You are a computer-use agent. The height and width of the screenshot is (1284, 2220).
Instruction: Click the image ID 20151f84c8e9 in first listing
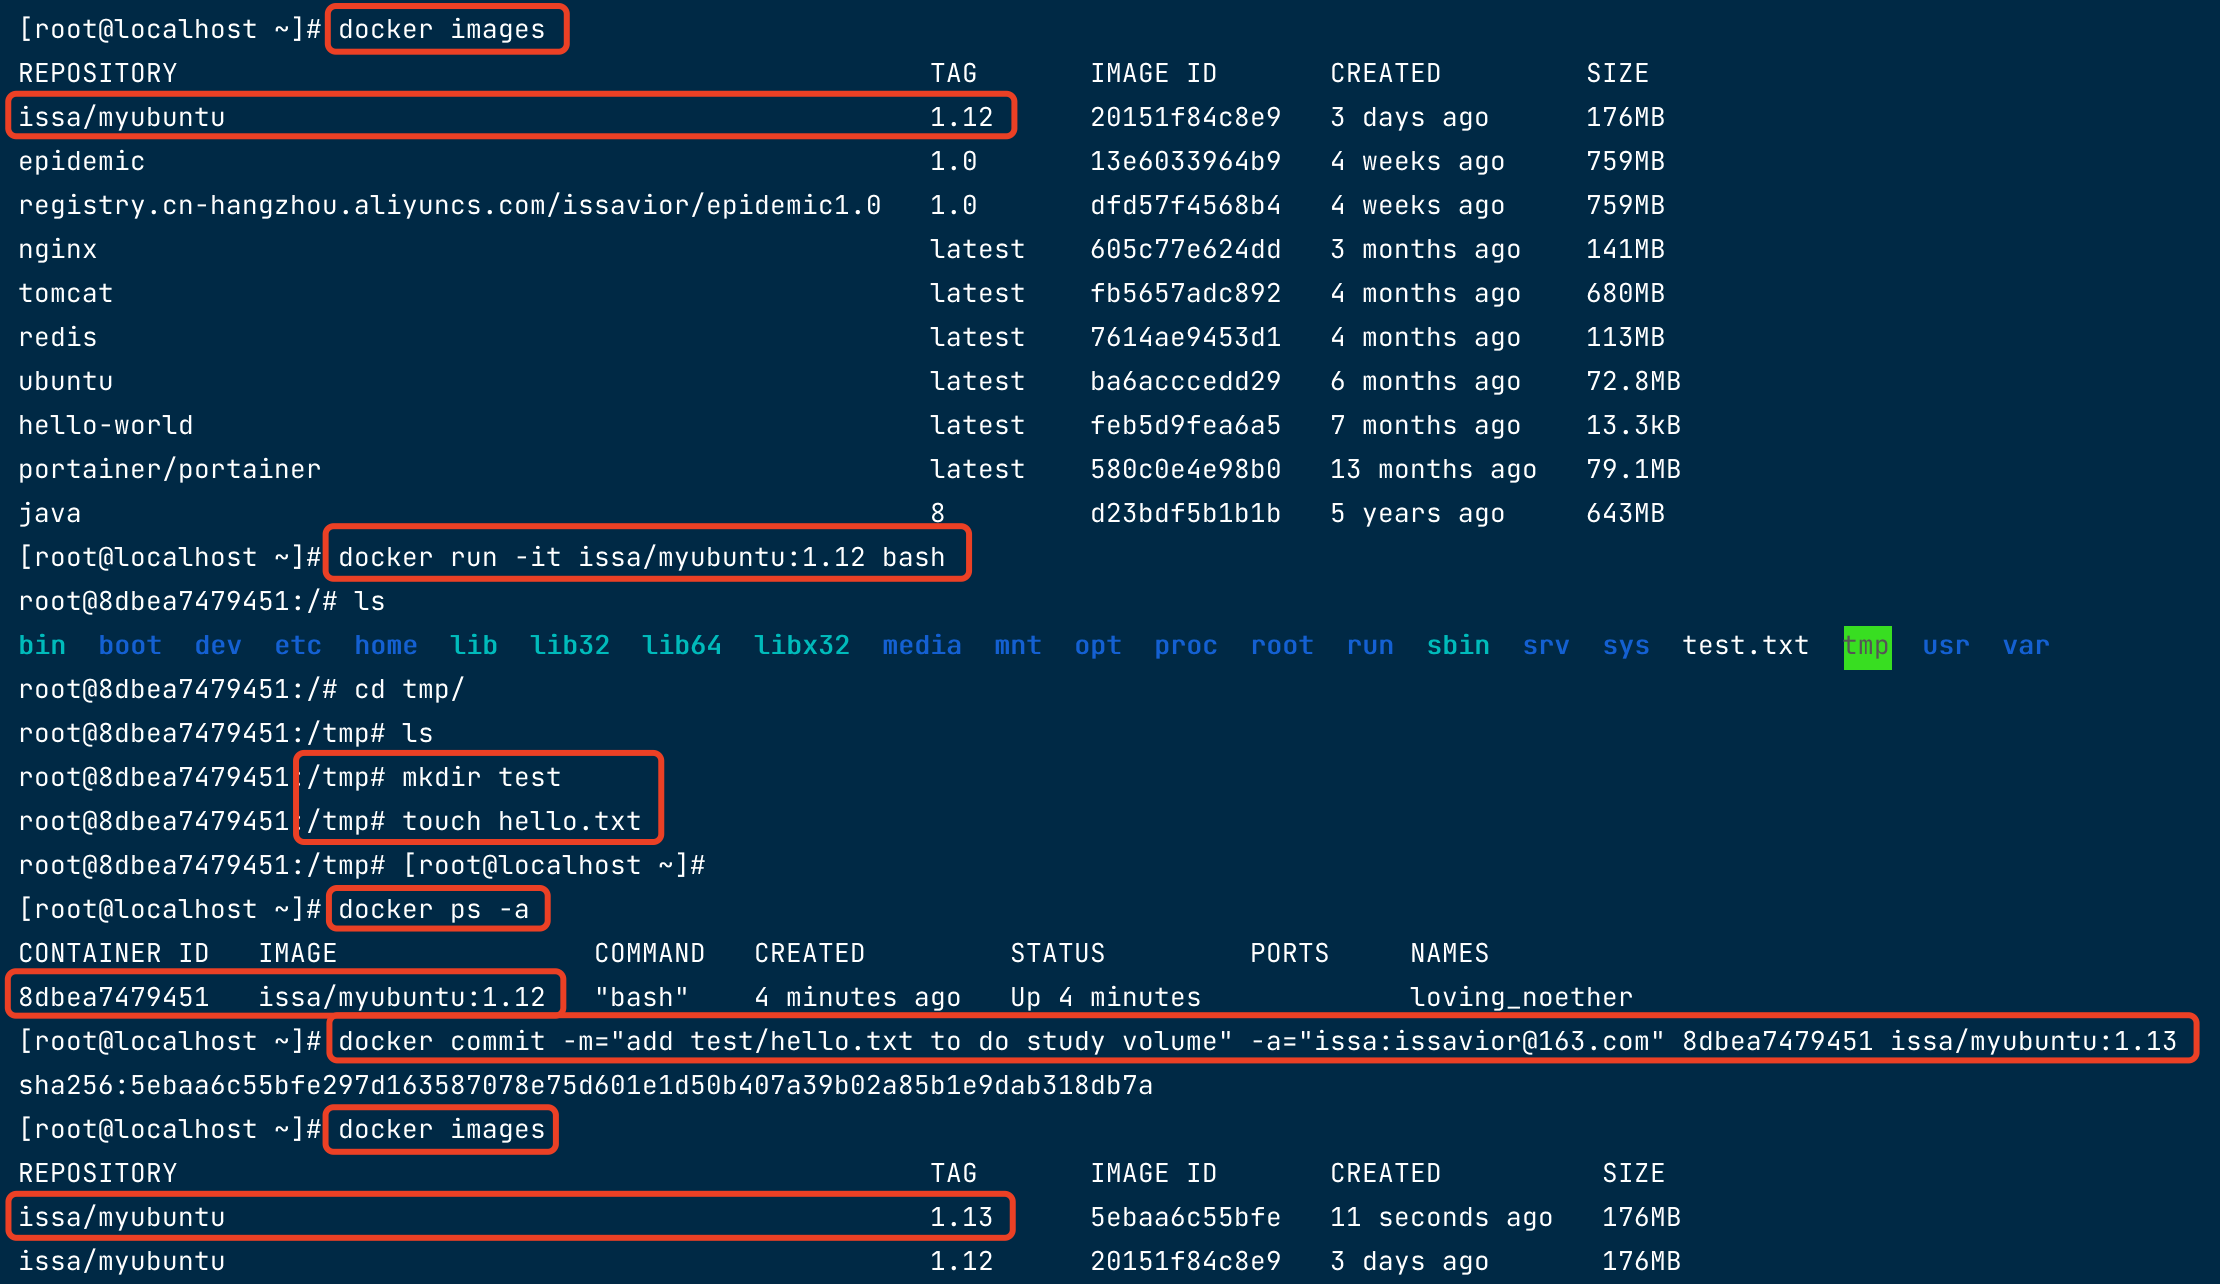coord(1185,117)
